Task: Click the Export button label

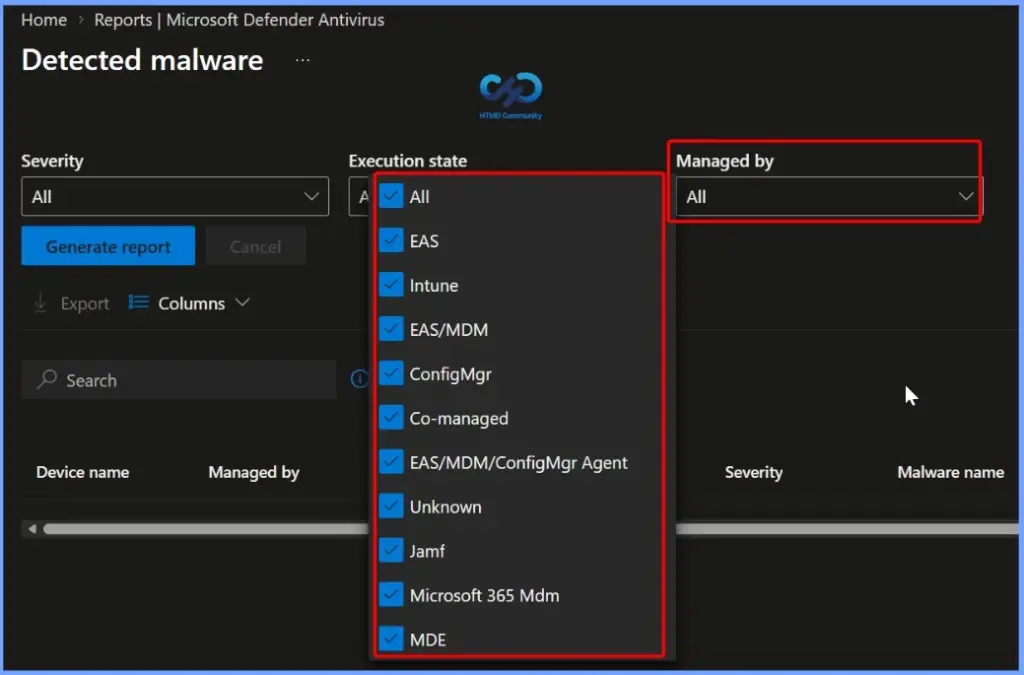Action: pyautogui.click(x=85, y=304)
